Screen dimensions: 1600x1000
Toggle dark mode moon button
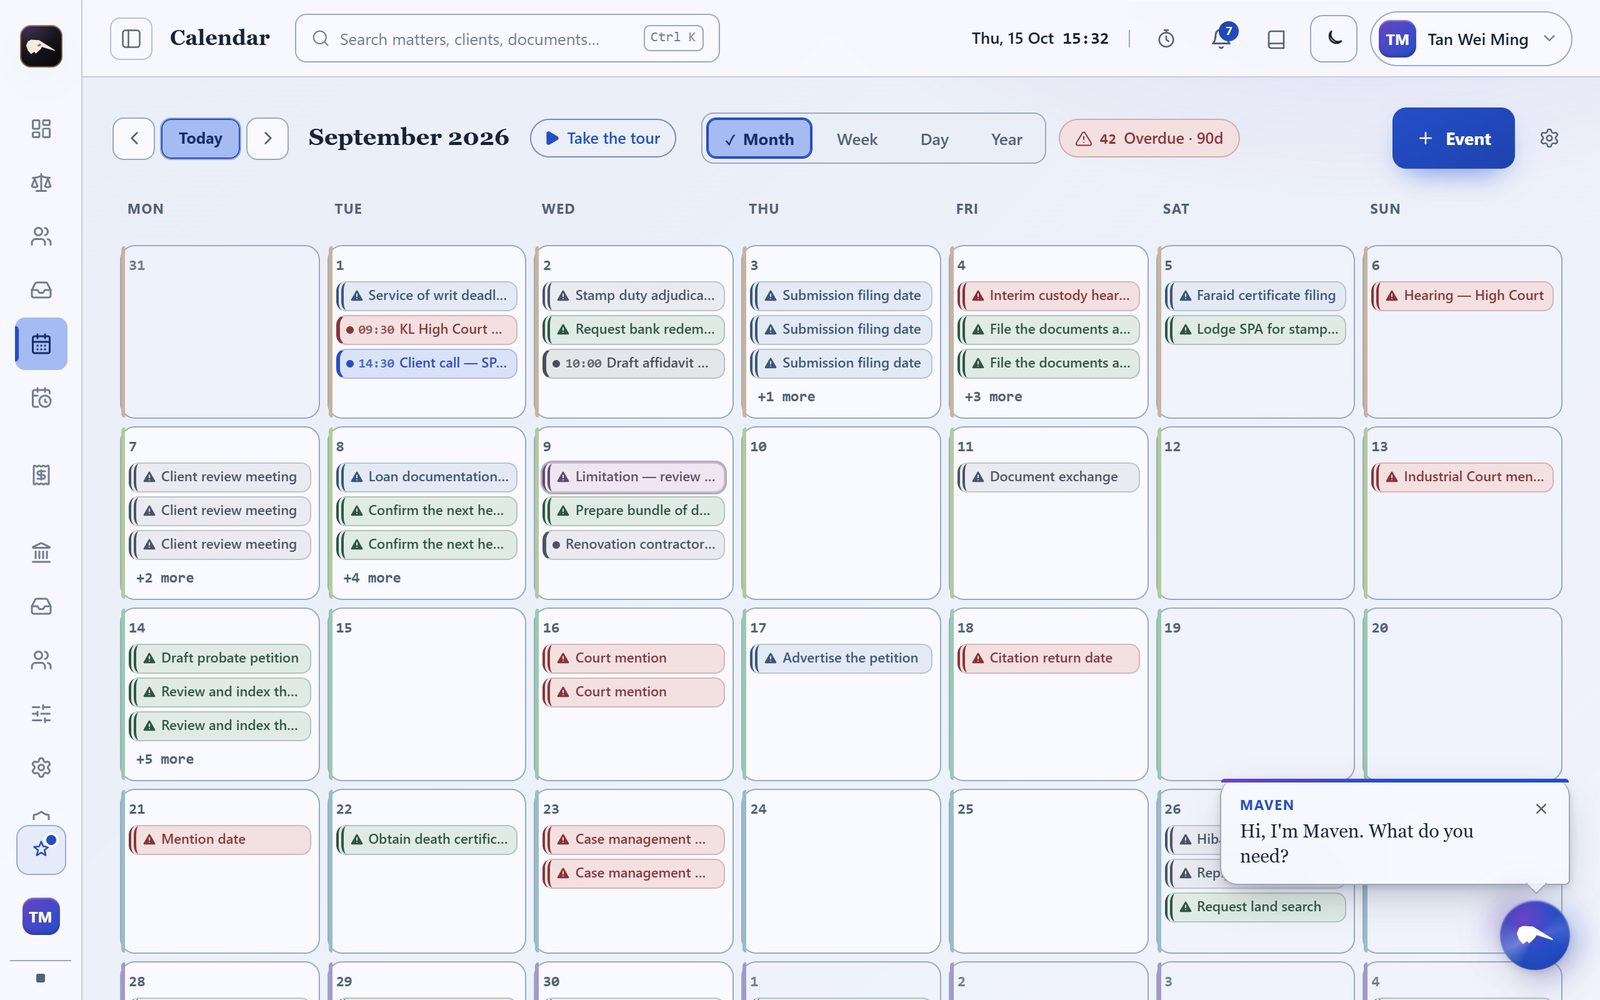tap(1334, 39)
